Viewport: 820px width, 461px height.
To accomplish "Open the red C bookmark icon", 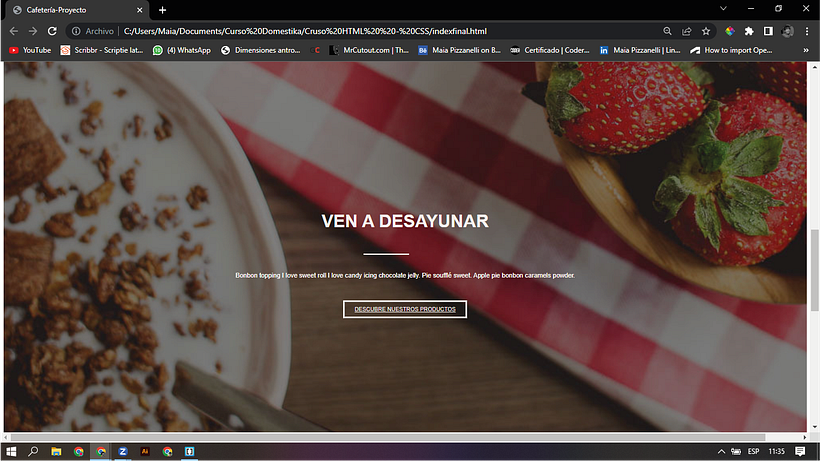I will 315,50.
